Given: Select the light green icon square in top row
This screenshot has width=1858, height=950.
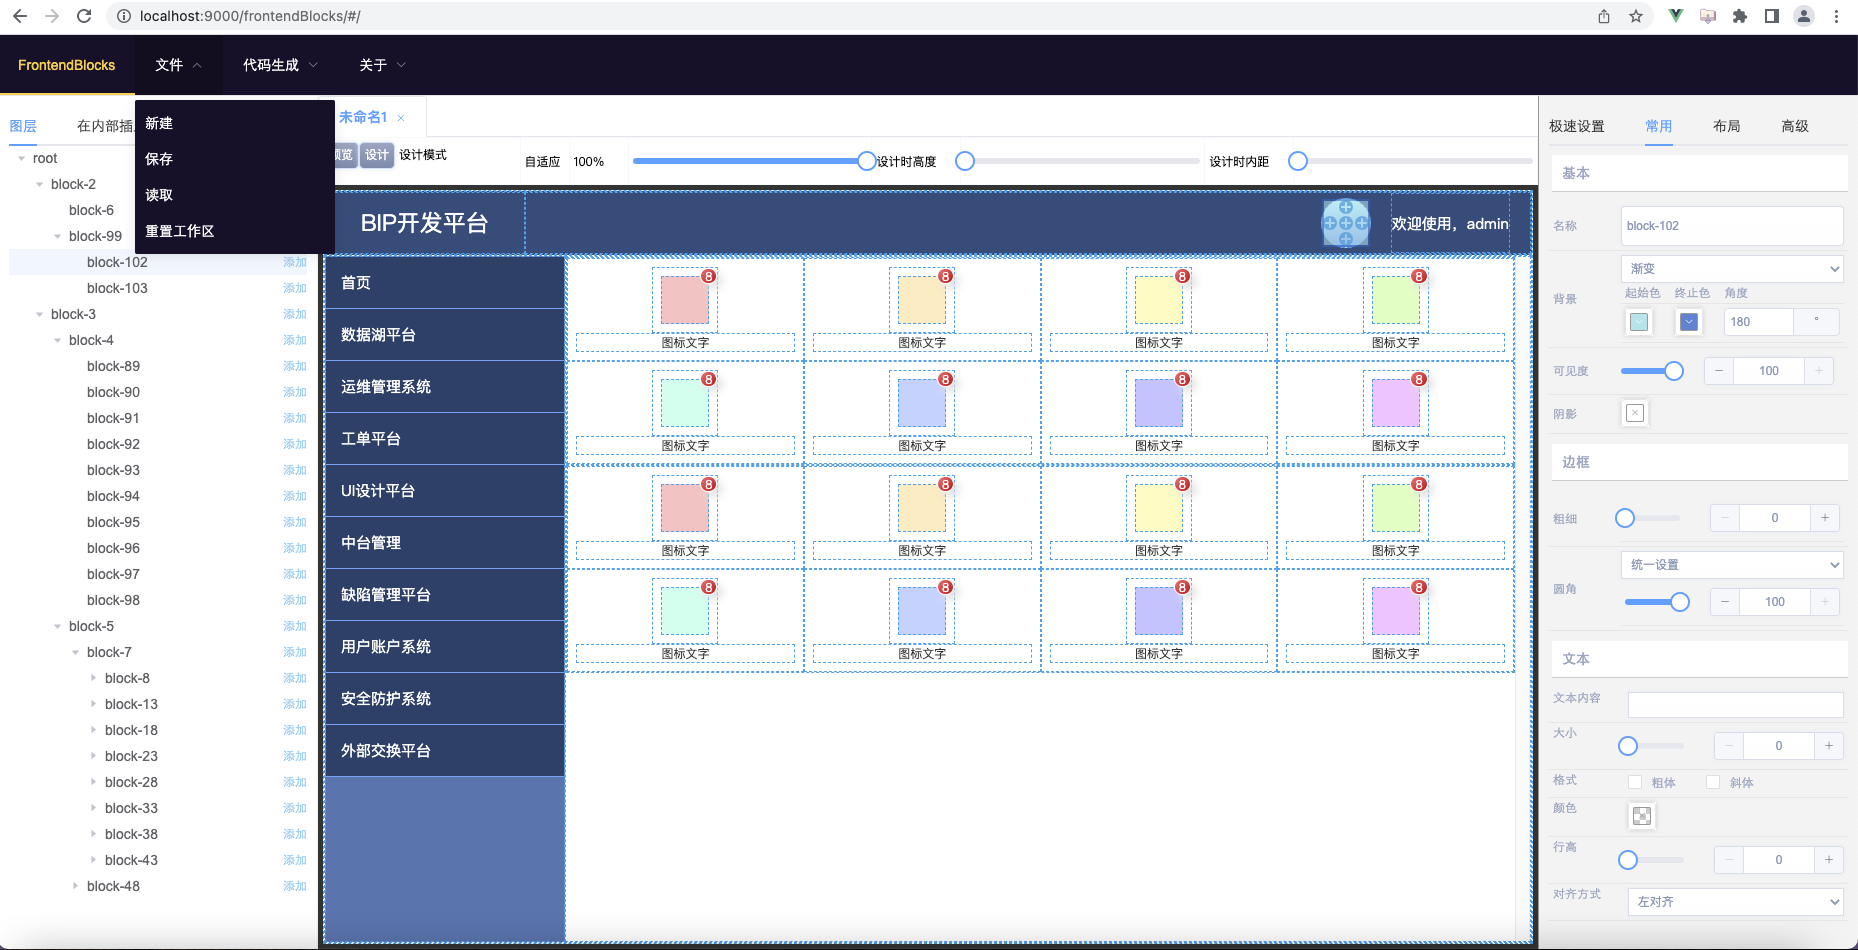Looking at the screenshot, I should pyautogui.click(x=1396, y=300).
